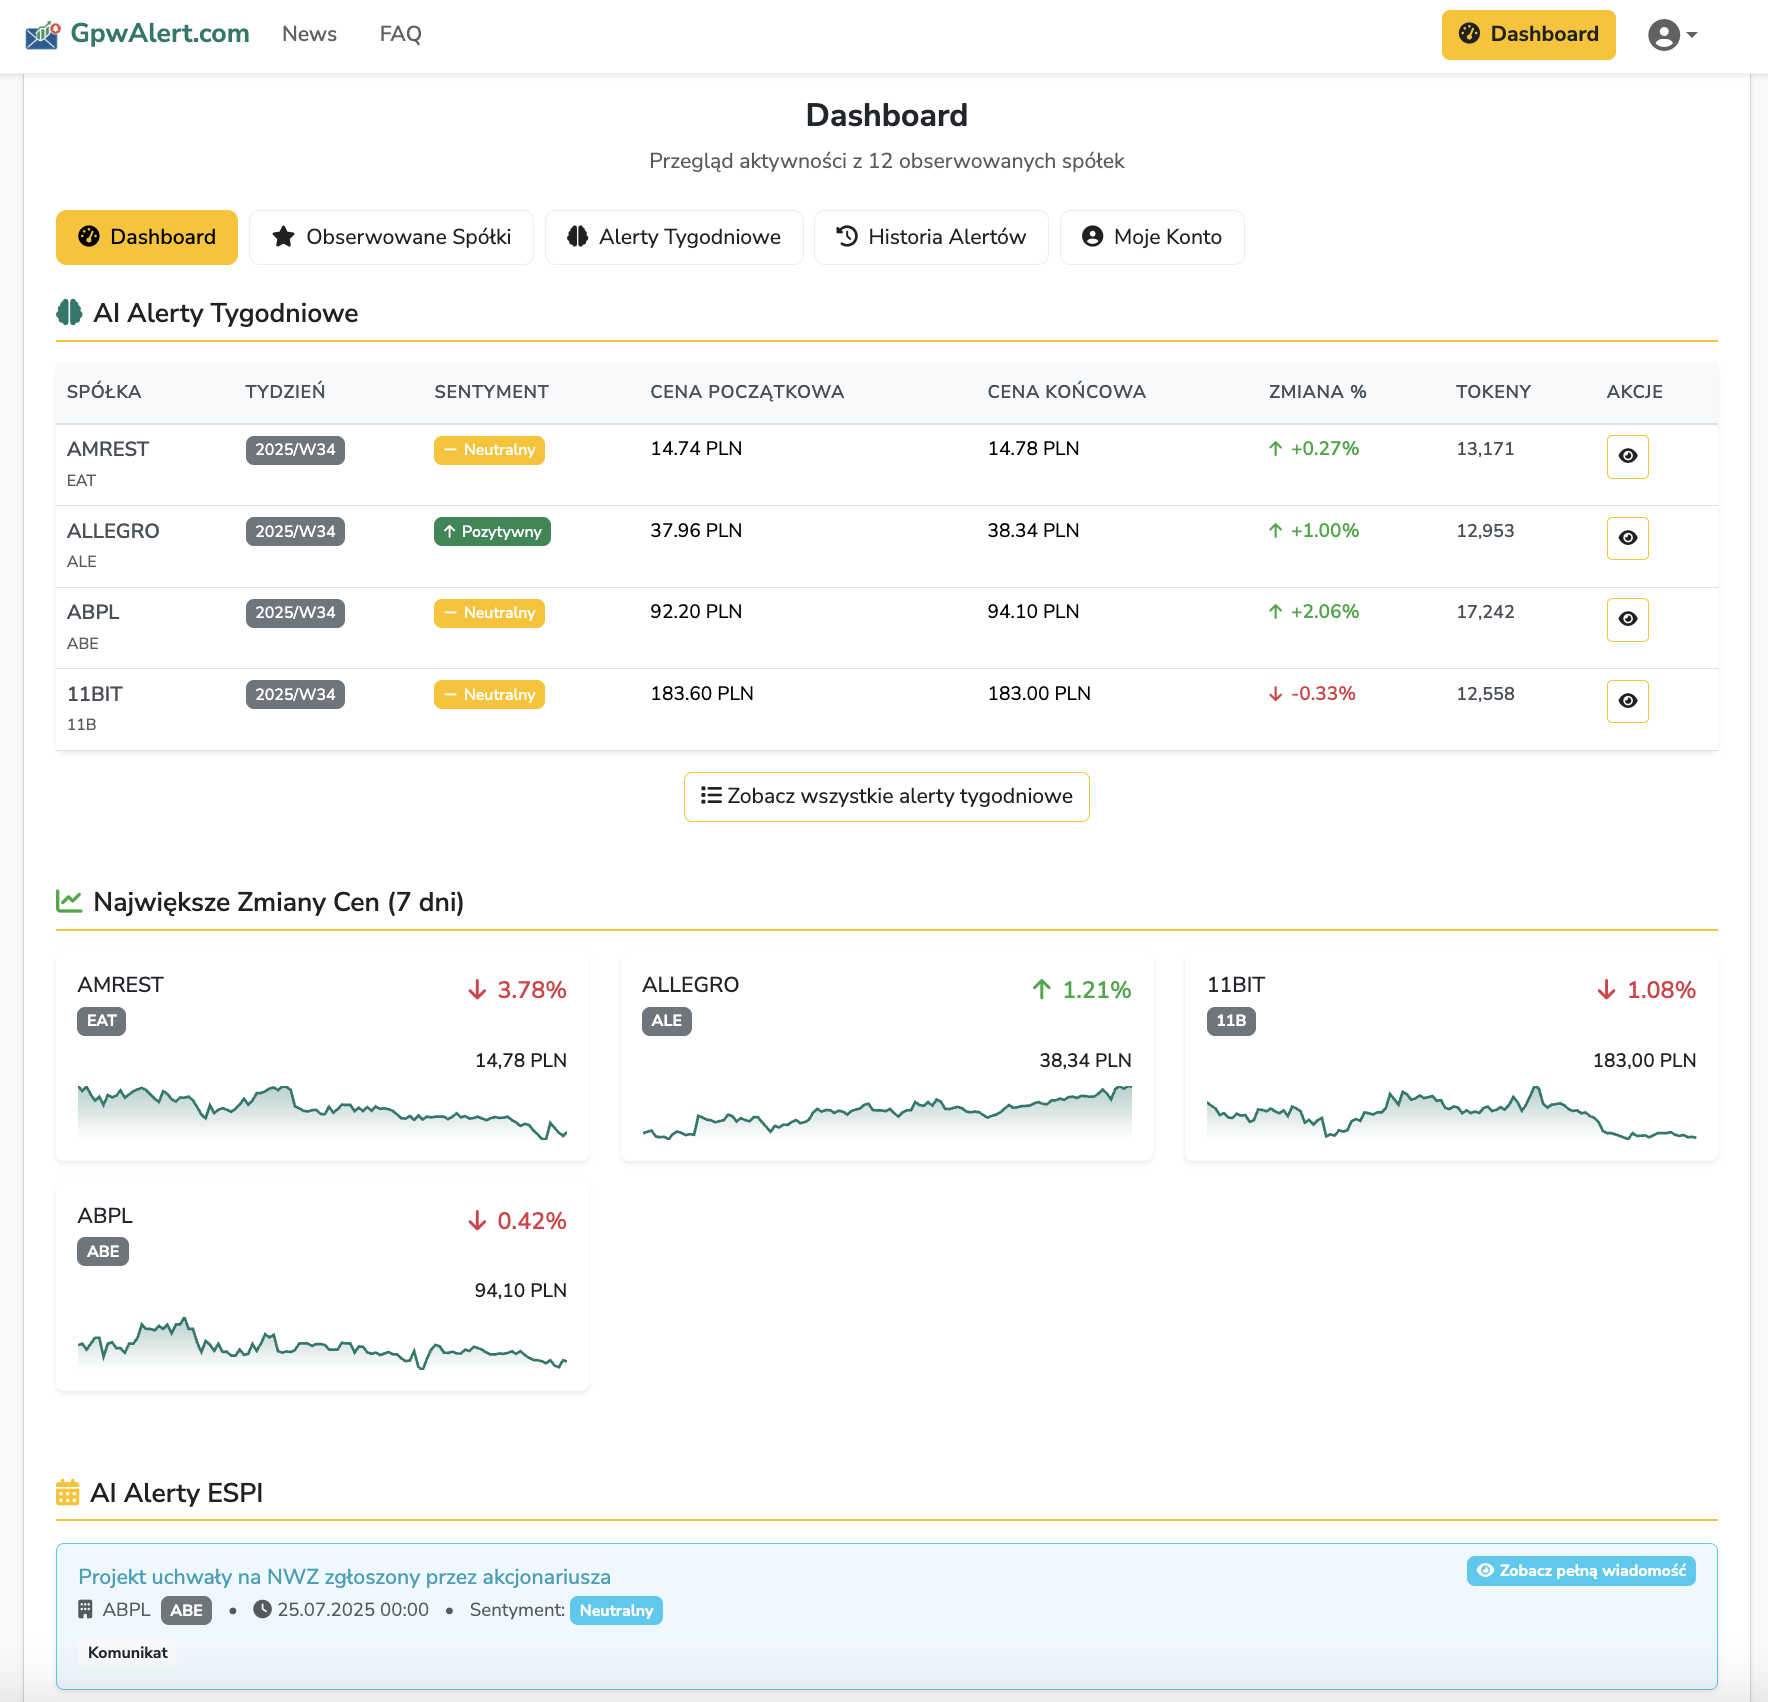This screenshot has height=1702, width=1768.
Task: Click the Komunikat tag in ESPI alert
Action: (128, 1653)
